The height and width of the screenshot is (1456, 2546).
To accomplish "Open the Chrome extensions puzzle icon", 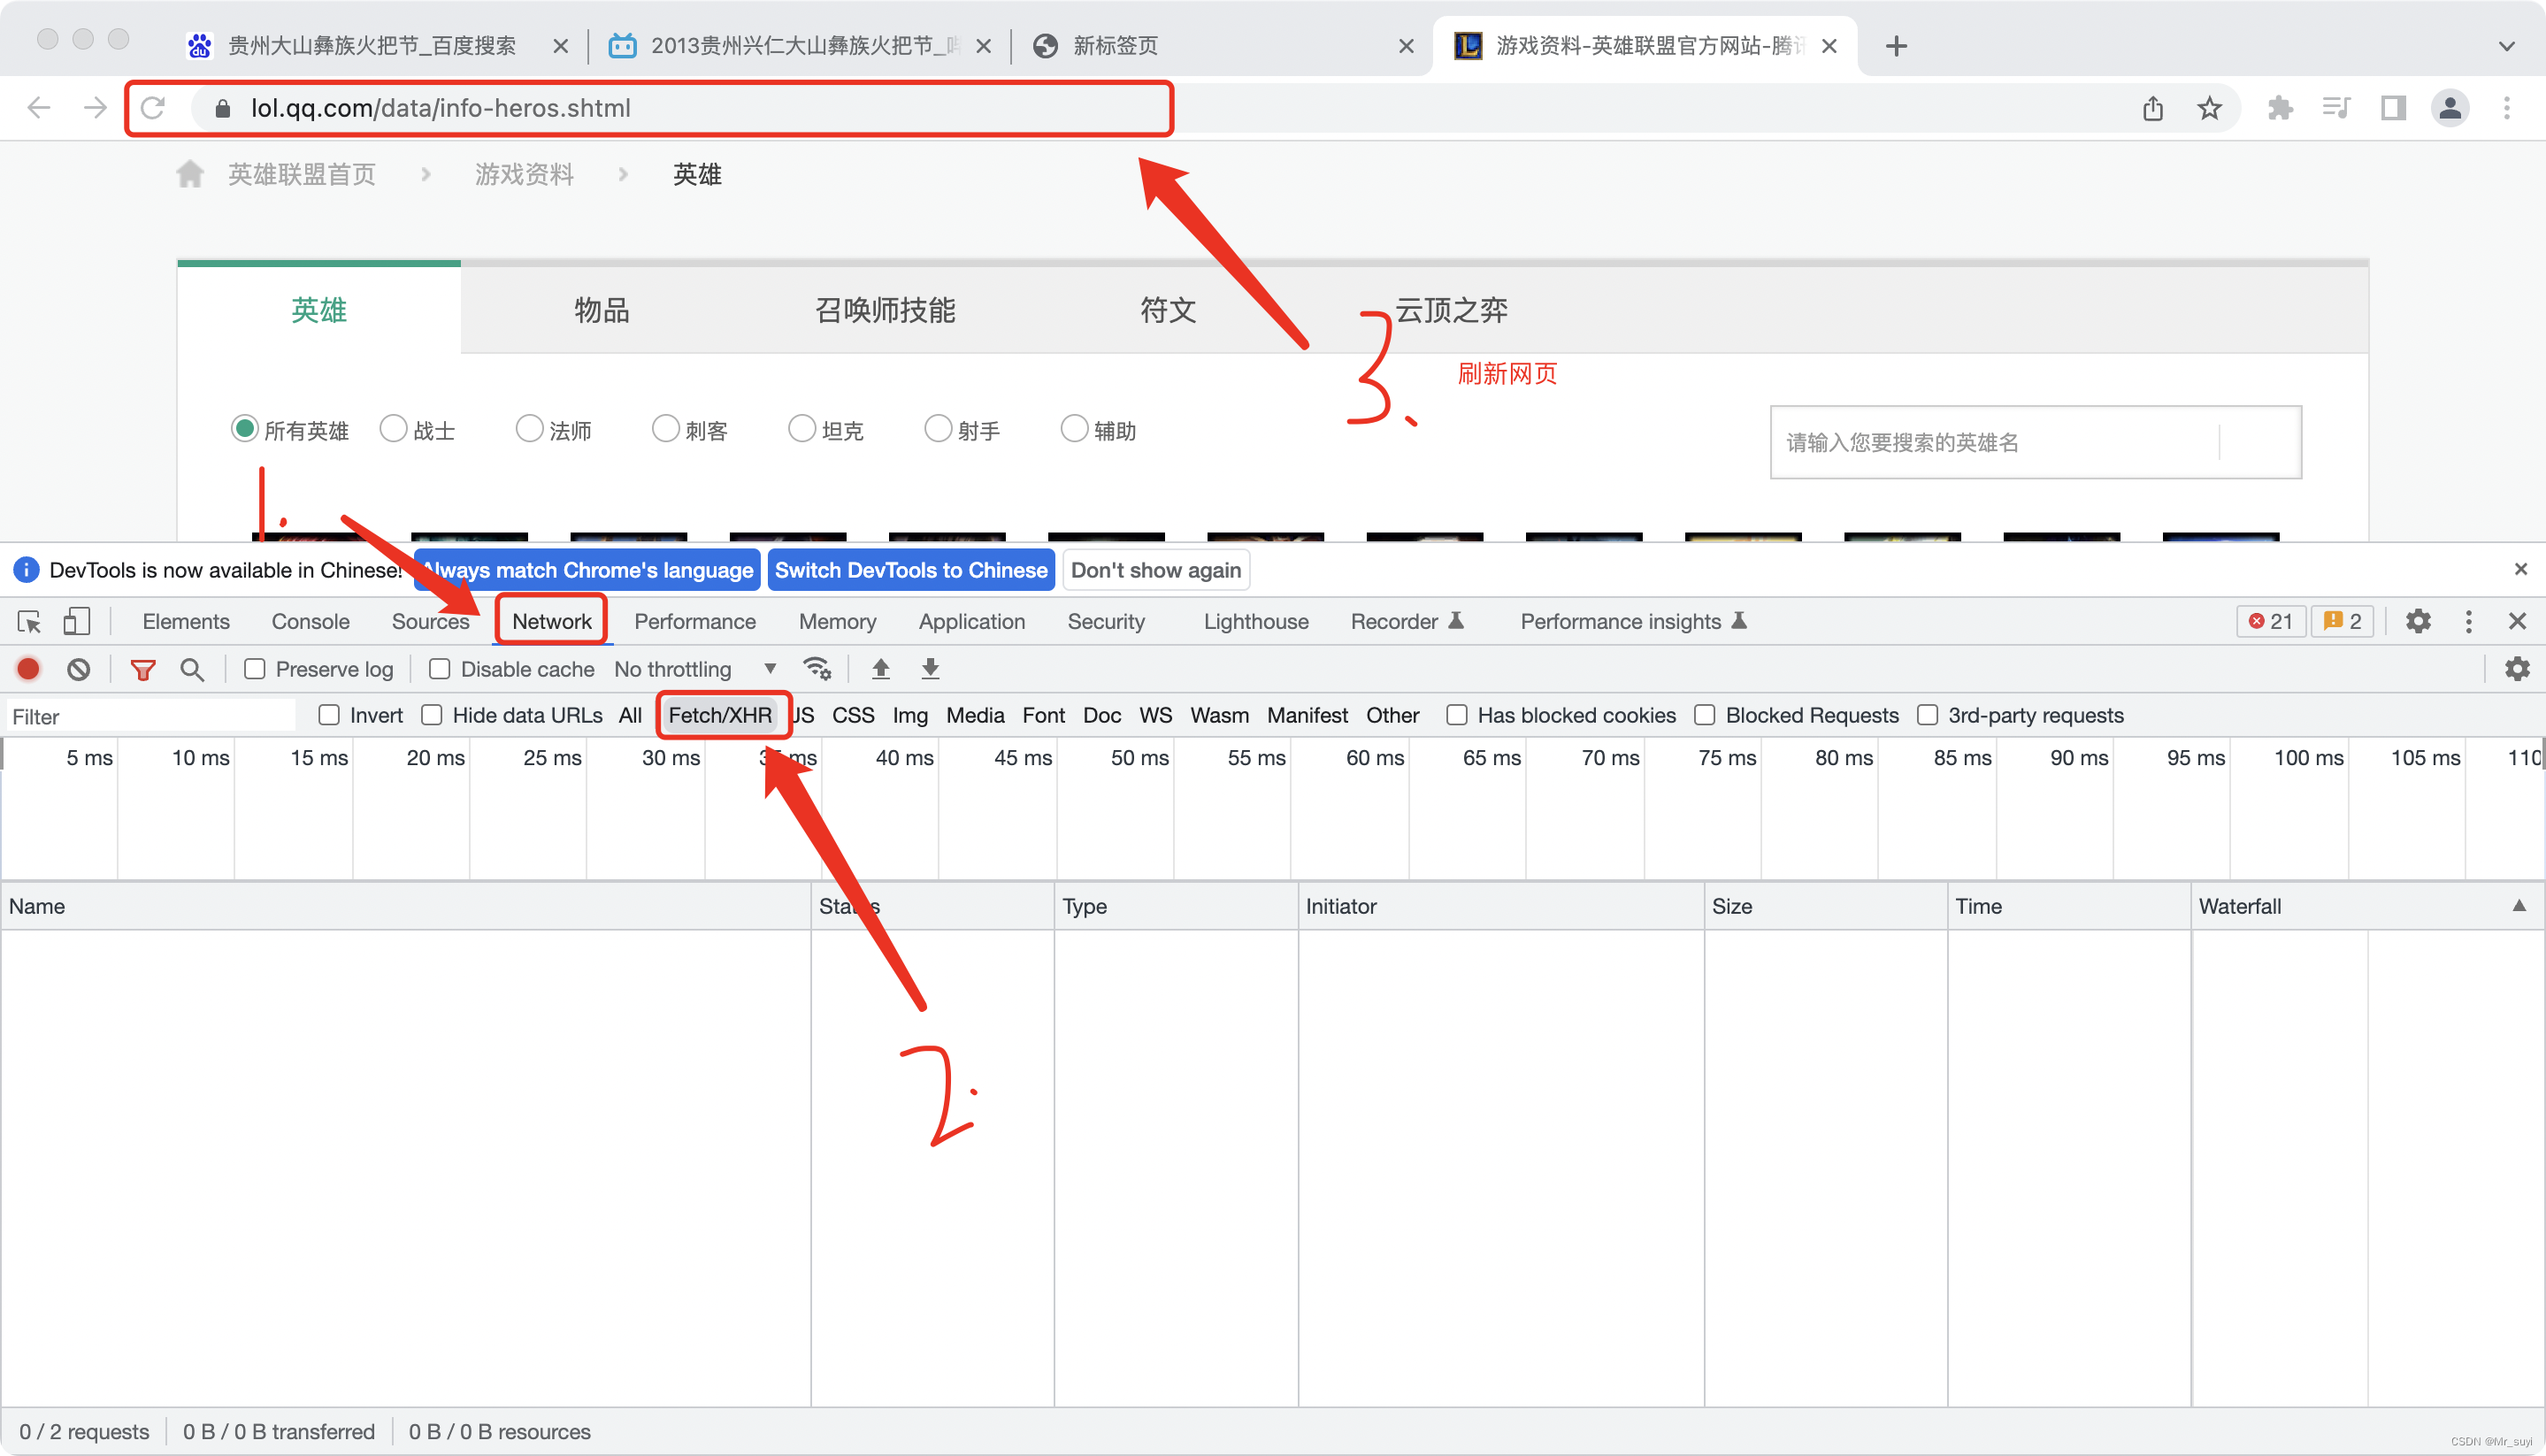I will 2280,107.
